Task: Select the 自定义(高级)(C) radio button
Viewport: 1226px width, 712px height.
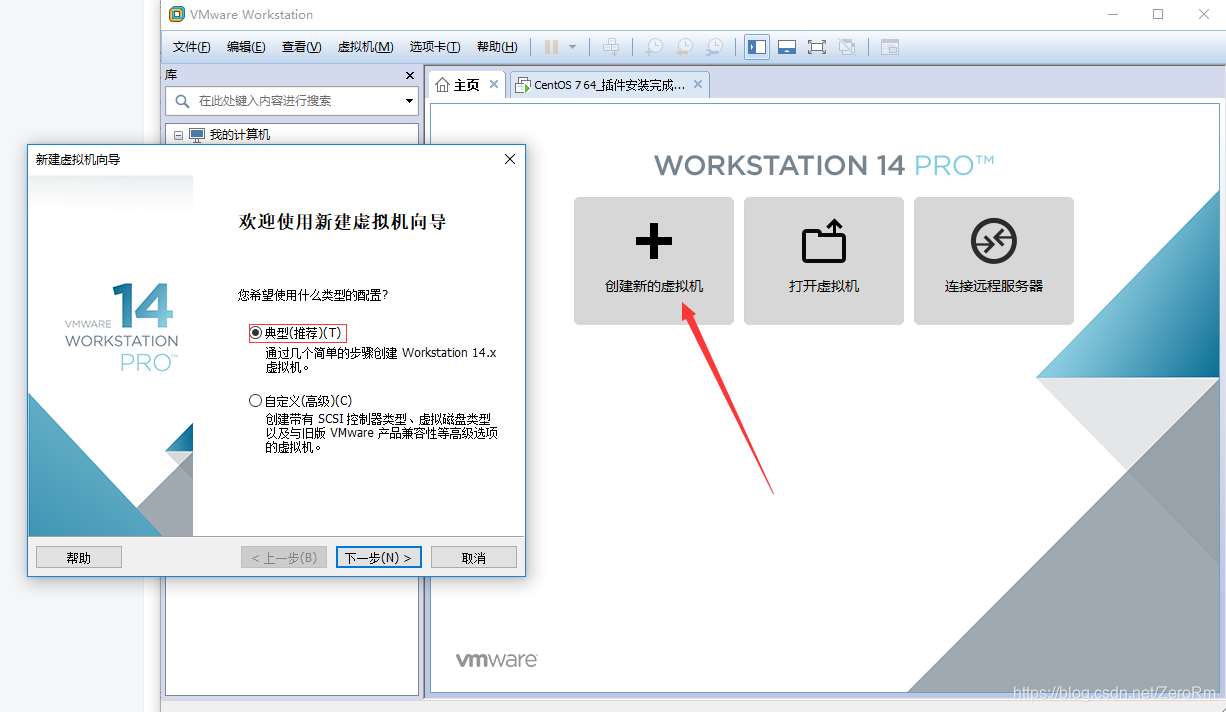Action: point(256,401)
